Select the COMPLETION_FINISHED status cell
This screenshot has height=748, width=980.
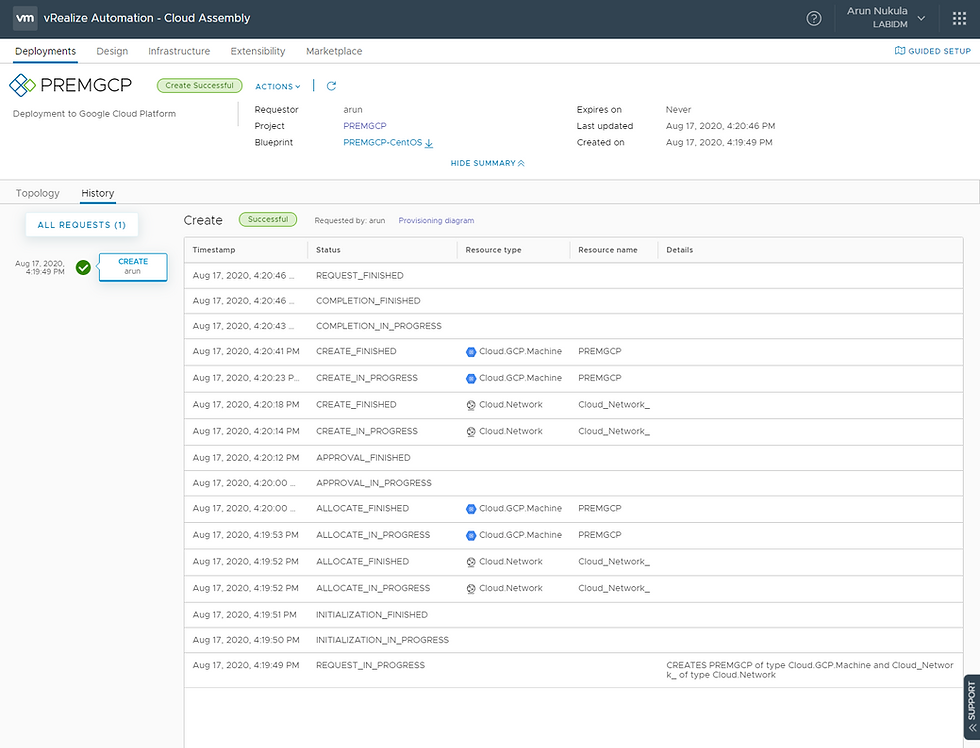tap(368, 301)
